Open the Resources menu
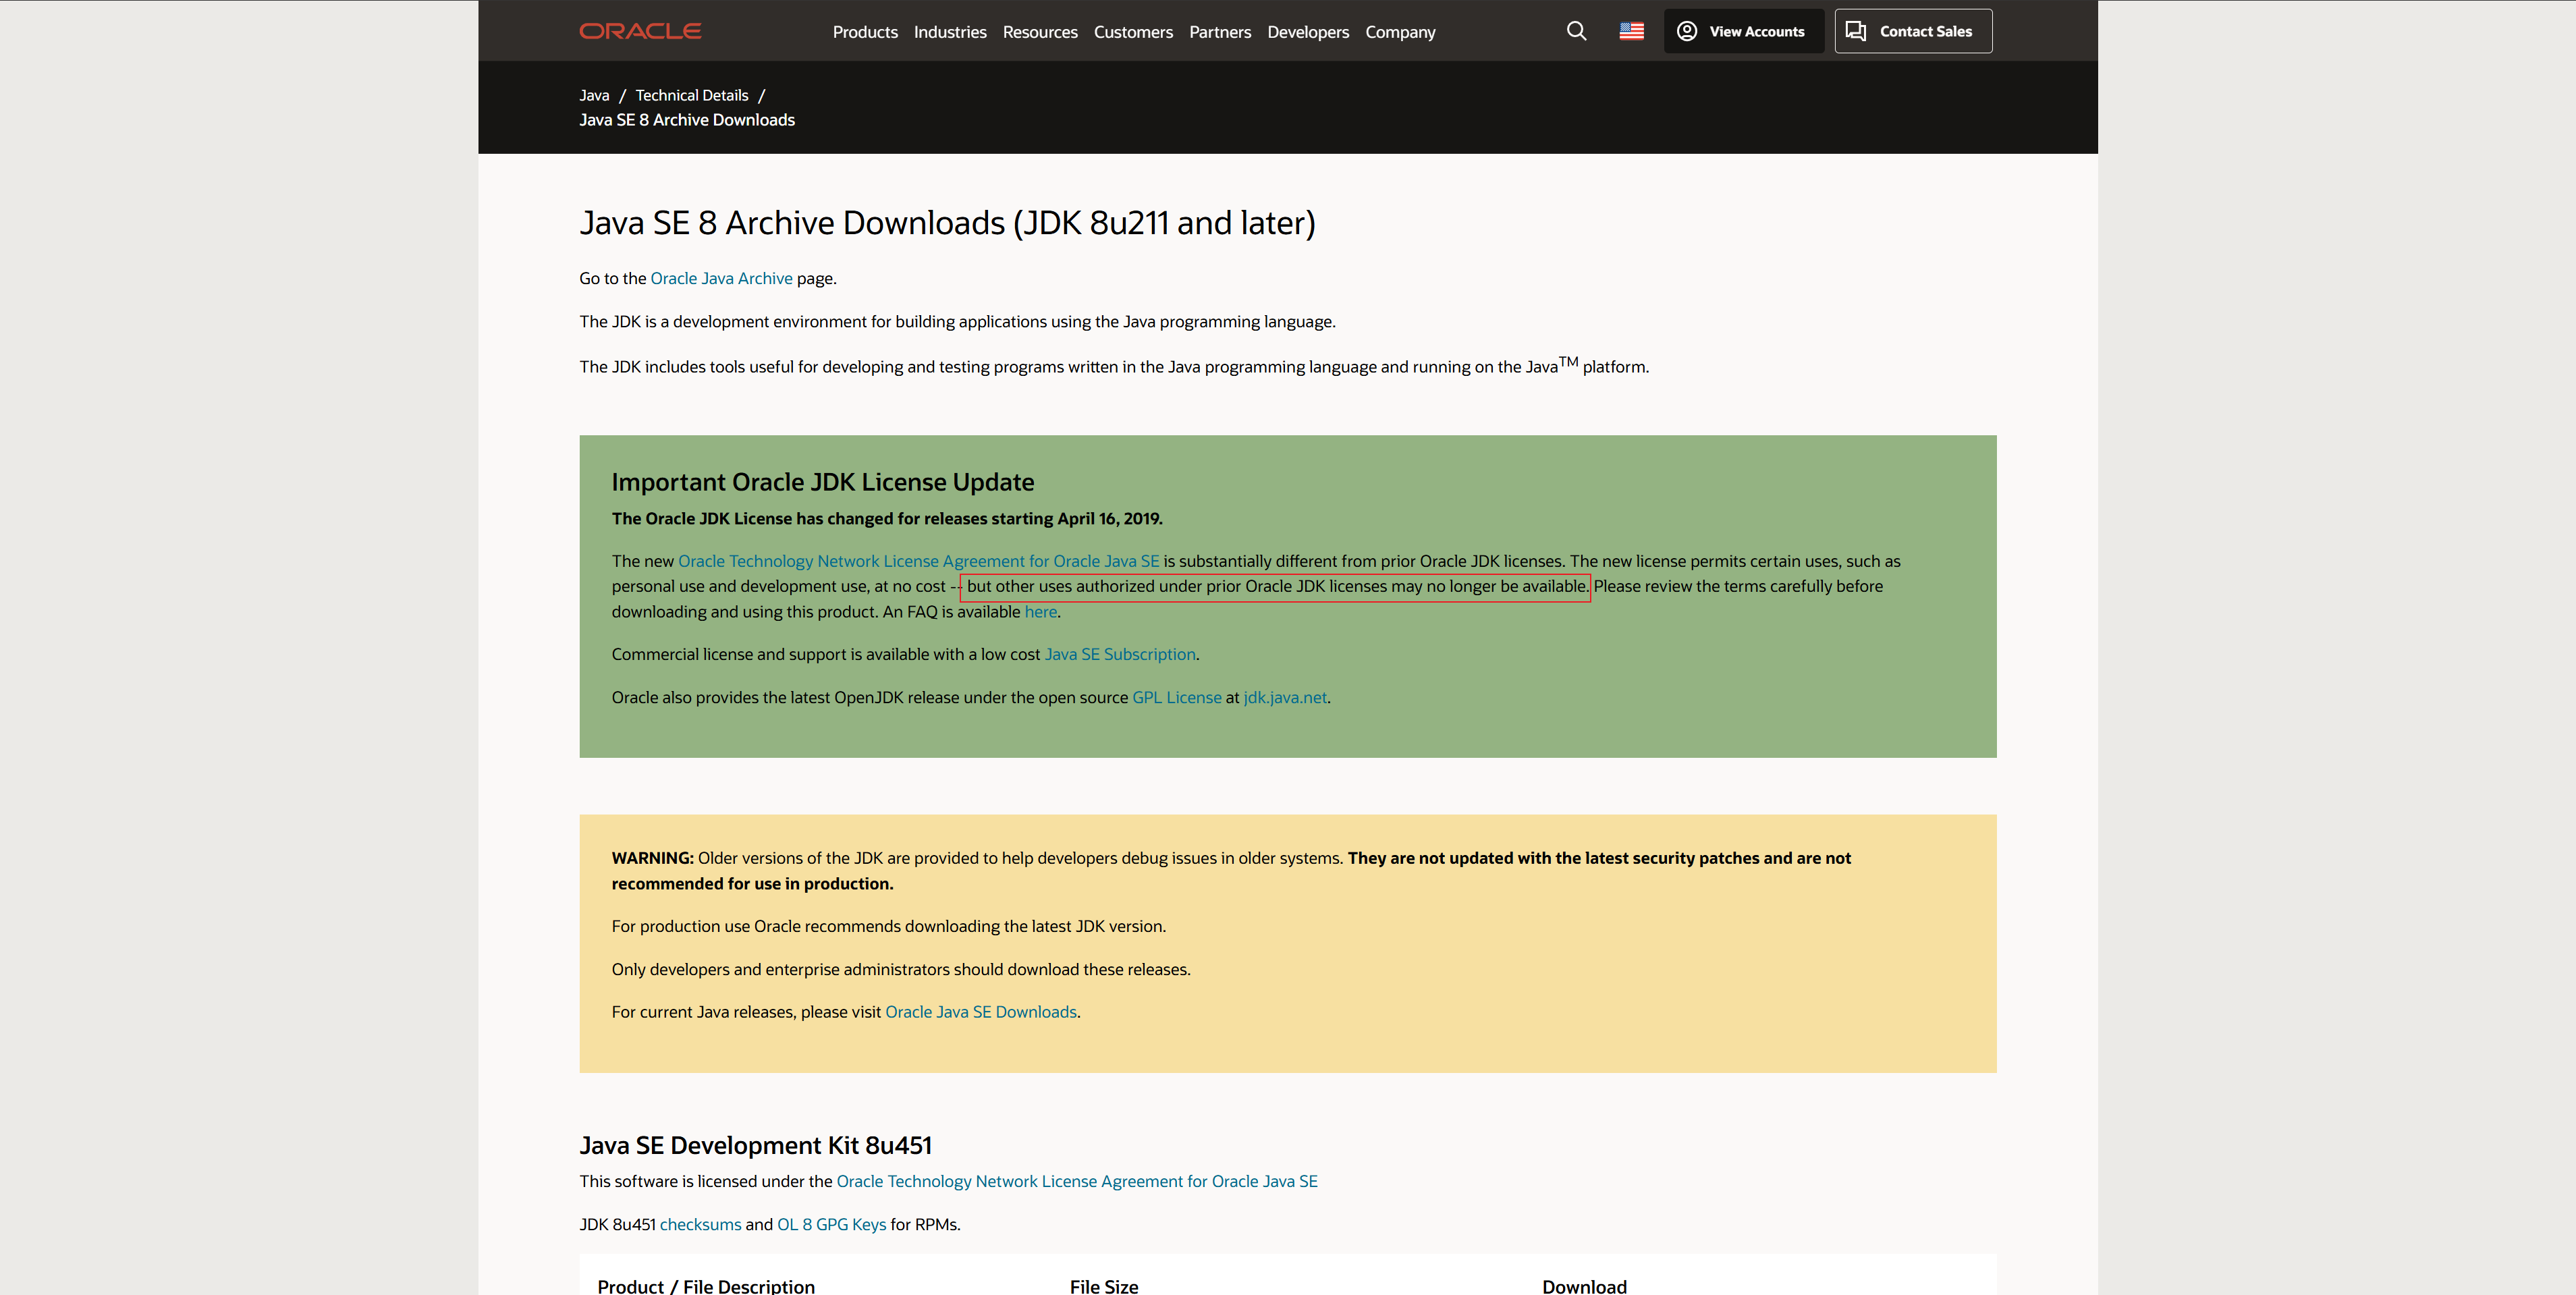2576x1295 pixels. (x=1040, y=32)
